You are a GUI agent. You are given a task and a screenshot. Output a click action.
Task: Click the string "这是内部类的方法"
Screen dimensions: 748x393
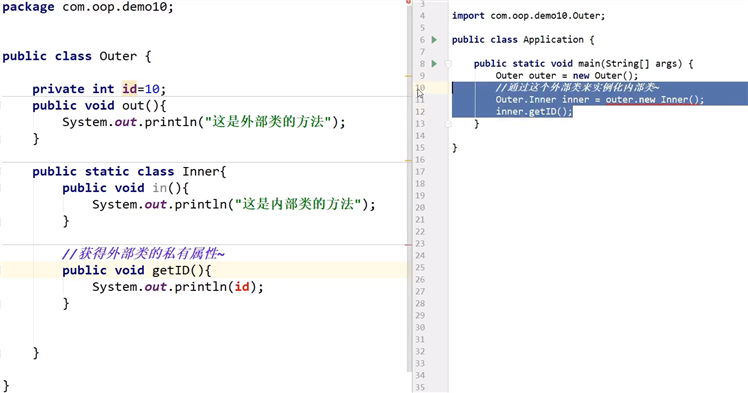[x=299, y=205]
